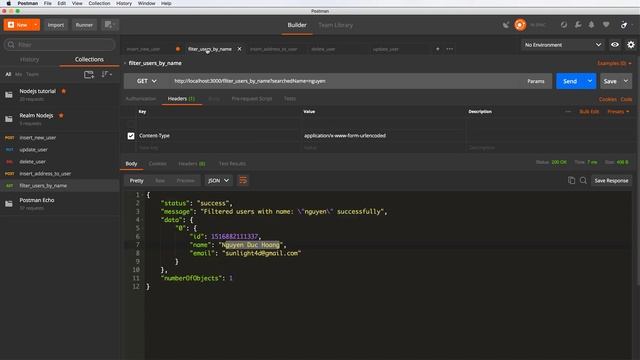640x360 pixels.
Task: Toggle the response line wrap icon
Action: click(x=243, y=180)
